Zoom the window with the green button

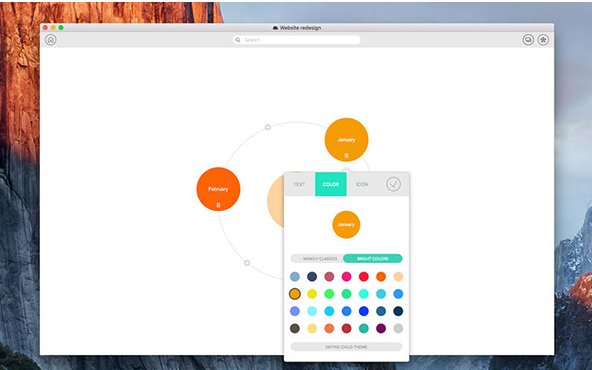coord(61,28)
